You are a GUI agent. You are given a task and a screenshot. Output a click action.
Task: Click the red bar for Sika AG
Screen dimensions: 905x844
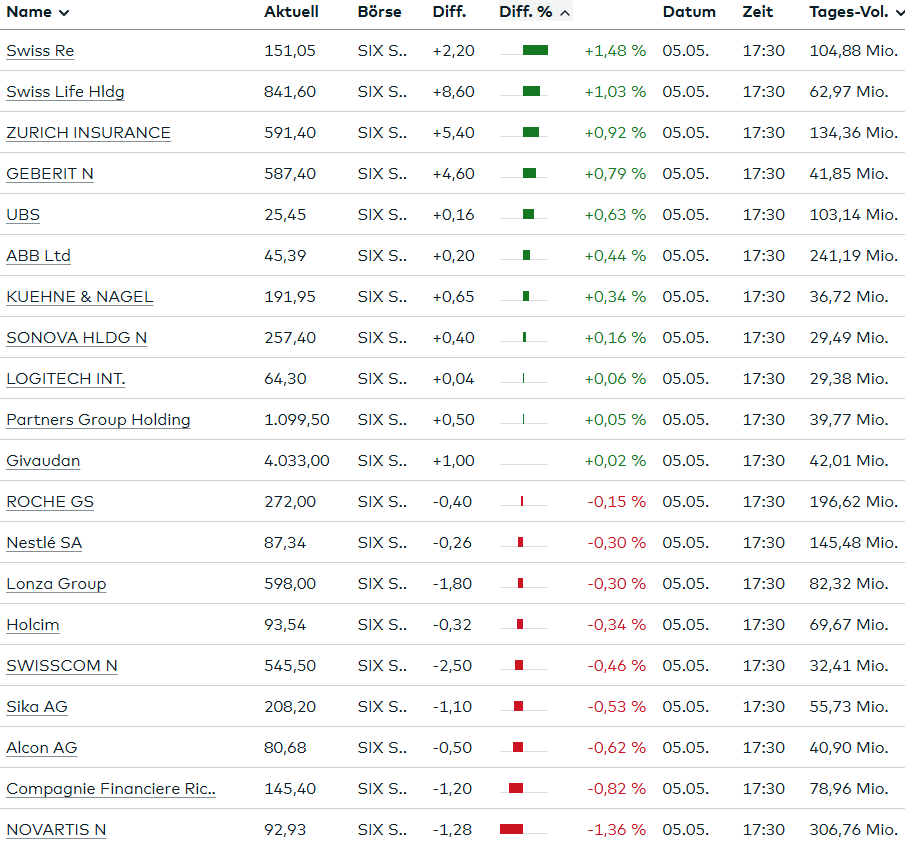[x=518, y=706]
